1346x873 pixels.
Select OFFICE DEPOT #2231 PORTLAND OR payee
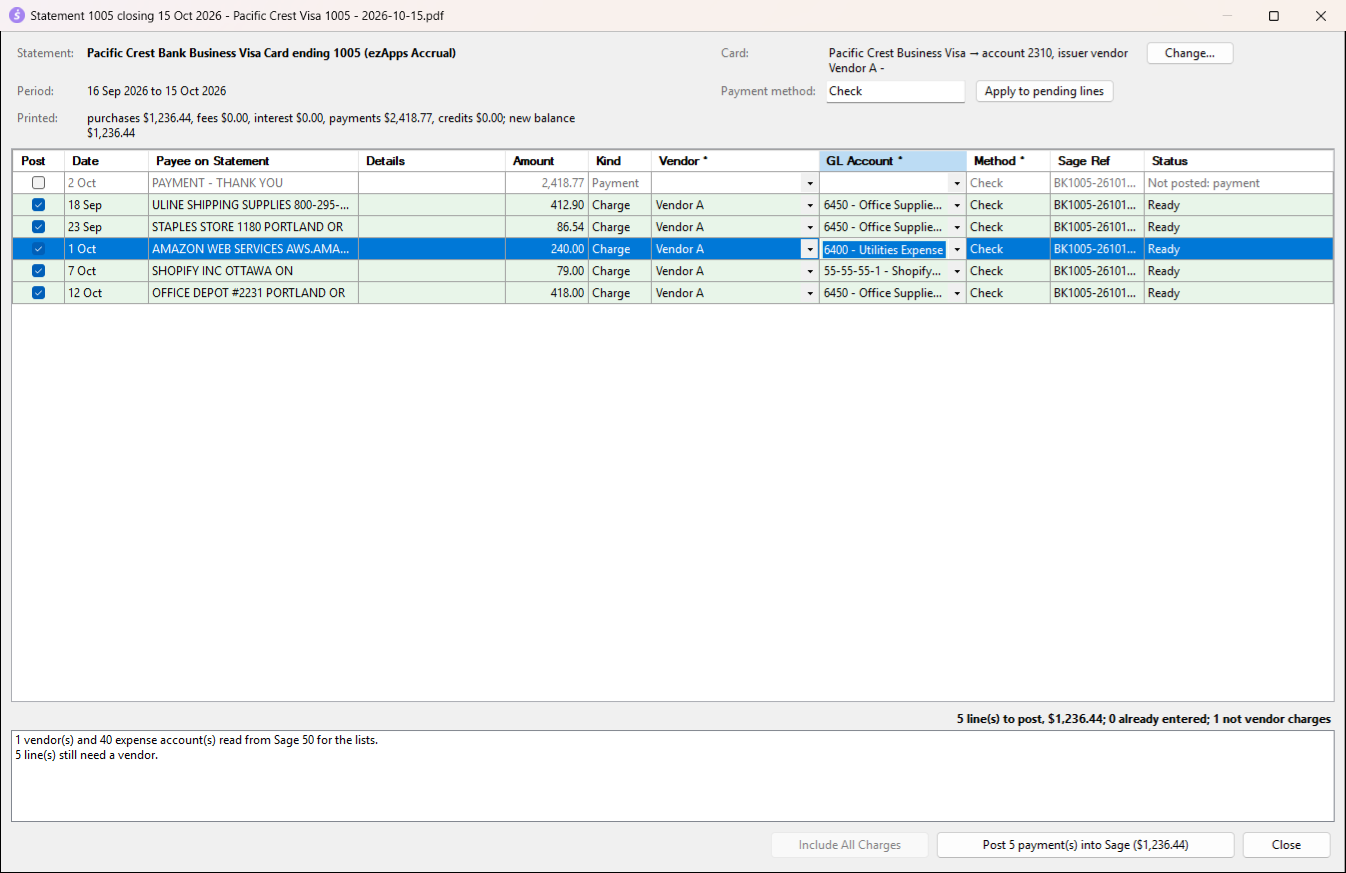(x=254, y=293)
